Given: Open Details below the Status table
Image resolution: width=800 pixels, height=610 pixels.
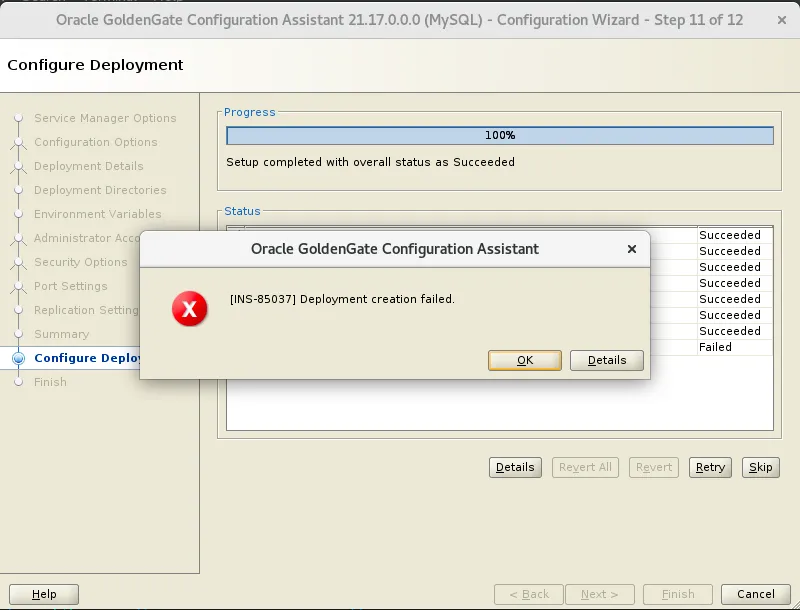Looking at the screenshot, I should [515, 467].
